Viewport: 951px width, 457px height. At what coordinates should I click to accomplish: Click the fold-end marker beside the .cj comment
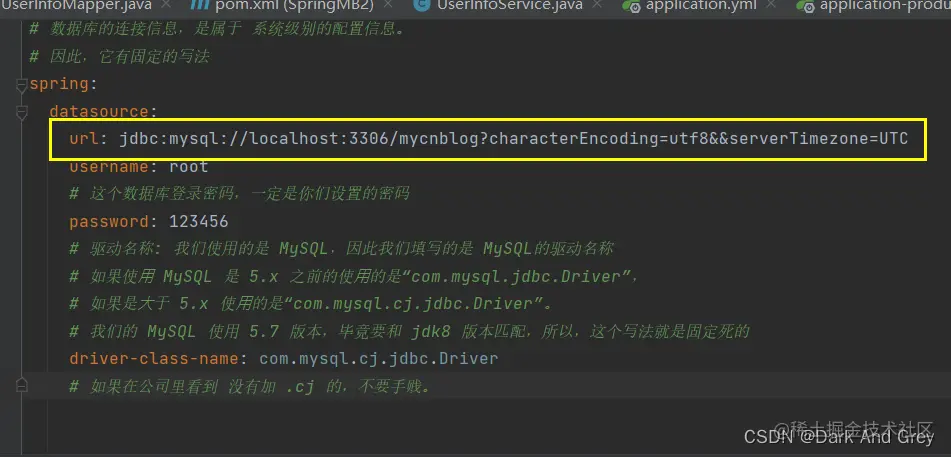tap(22, 386)
